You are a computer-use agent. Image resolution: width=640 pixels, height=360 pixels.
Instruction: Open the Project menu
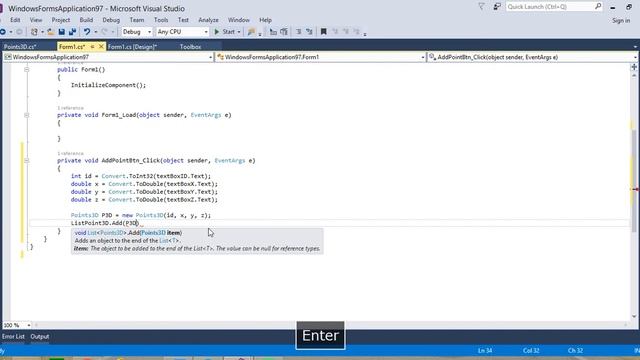(61, 20)
